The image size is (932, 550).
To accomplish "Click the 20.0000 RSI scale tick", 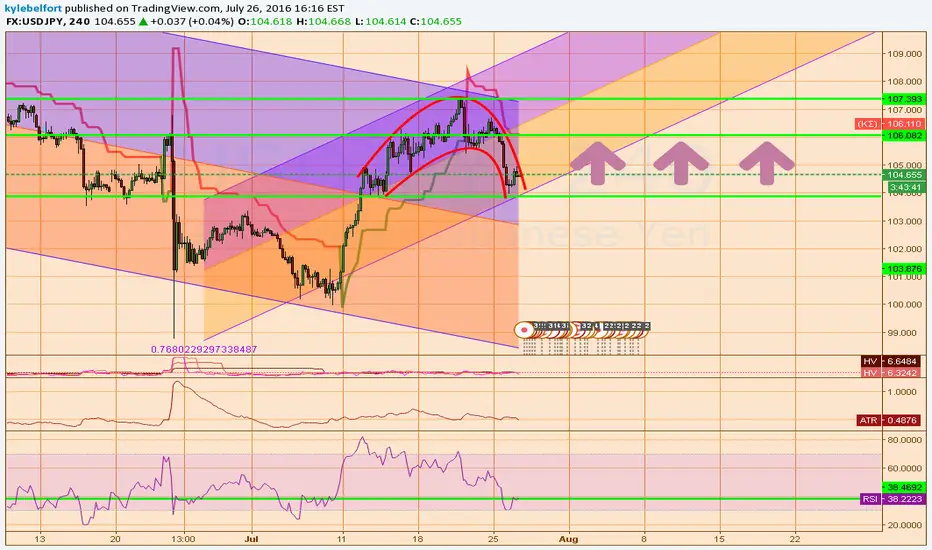I will pyautogui.click(x=905, y=525).
